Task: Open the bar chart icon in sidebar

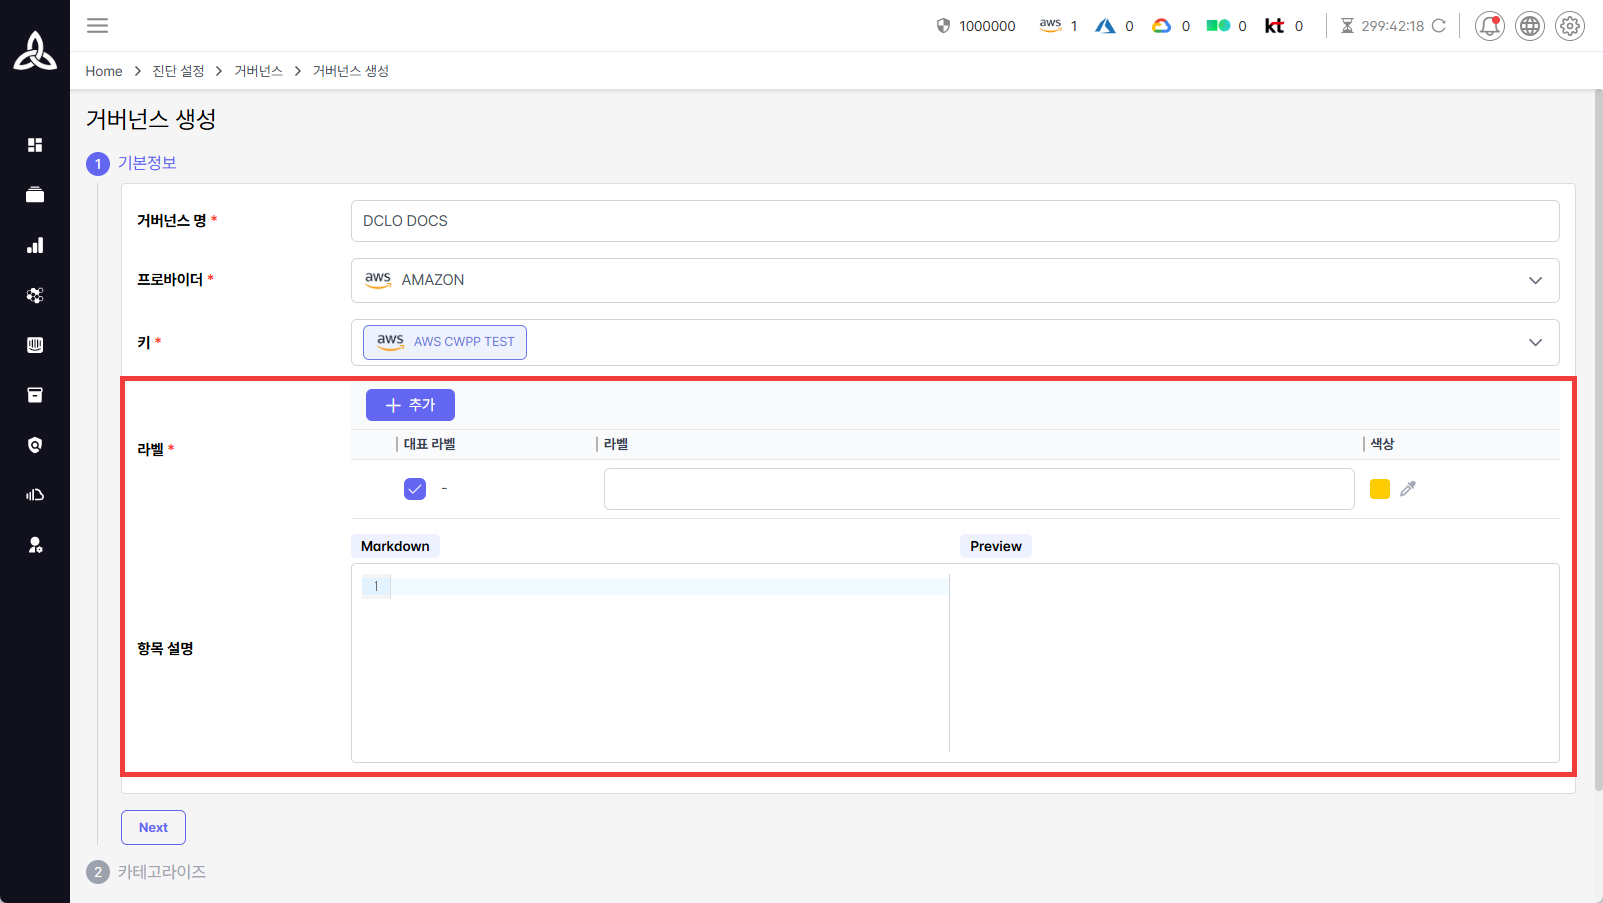Action: tap(35, 245)
